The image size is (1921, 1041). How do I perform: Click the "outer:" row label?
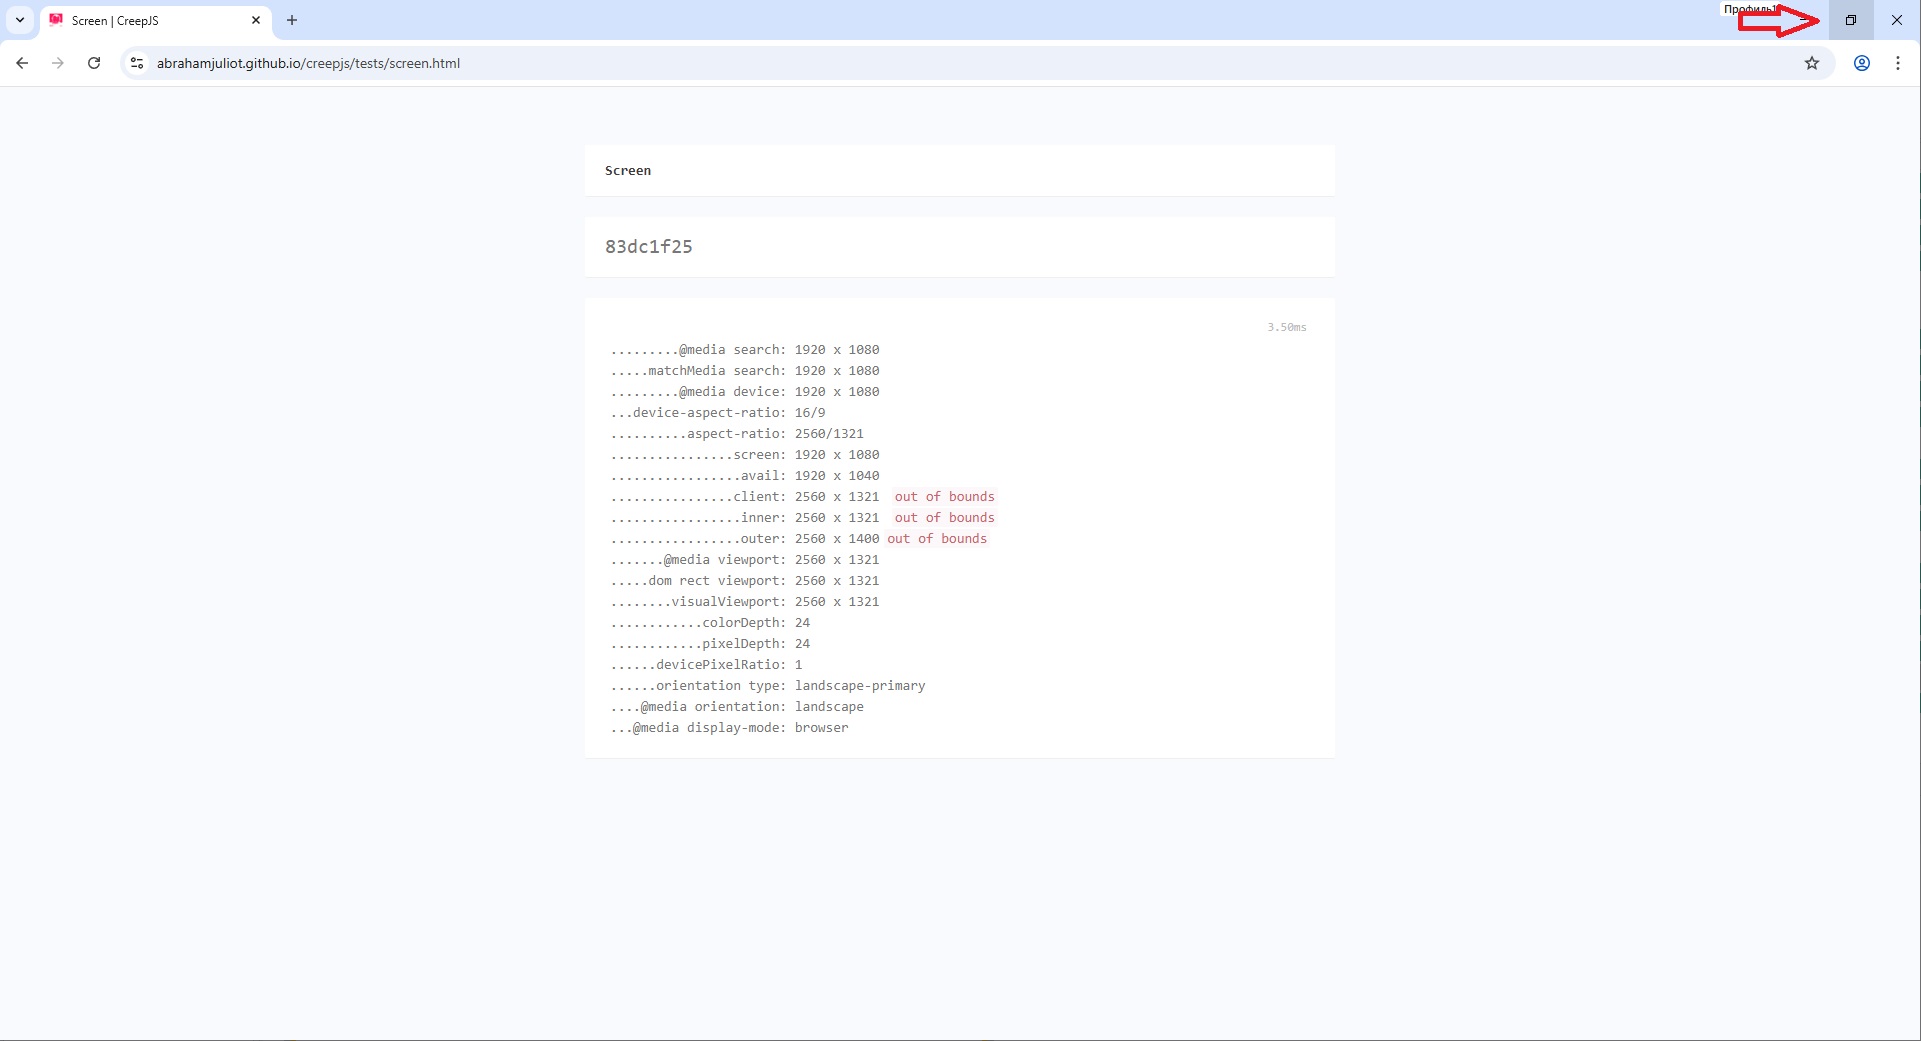click(764, 539)
